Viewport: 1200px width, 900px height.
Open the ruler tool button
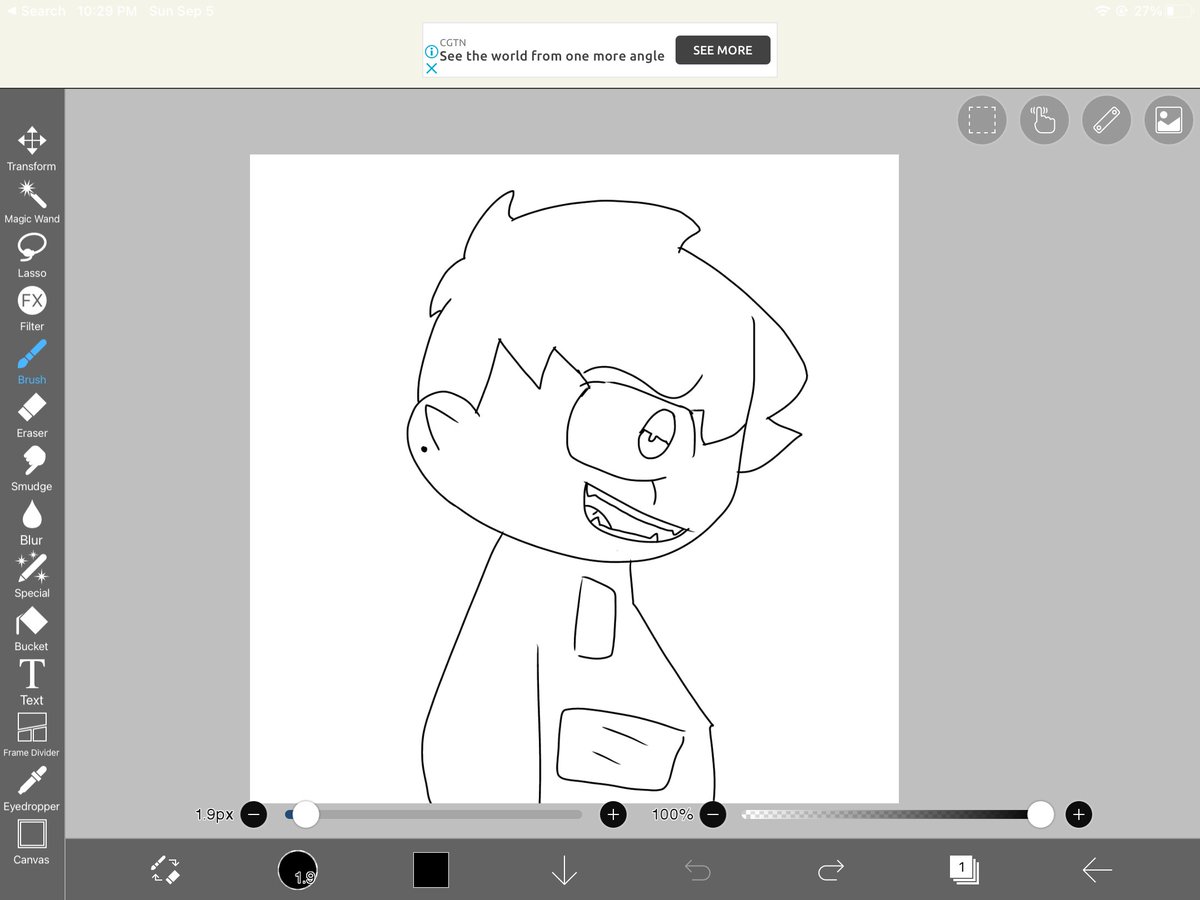click(1106, 120)
